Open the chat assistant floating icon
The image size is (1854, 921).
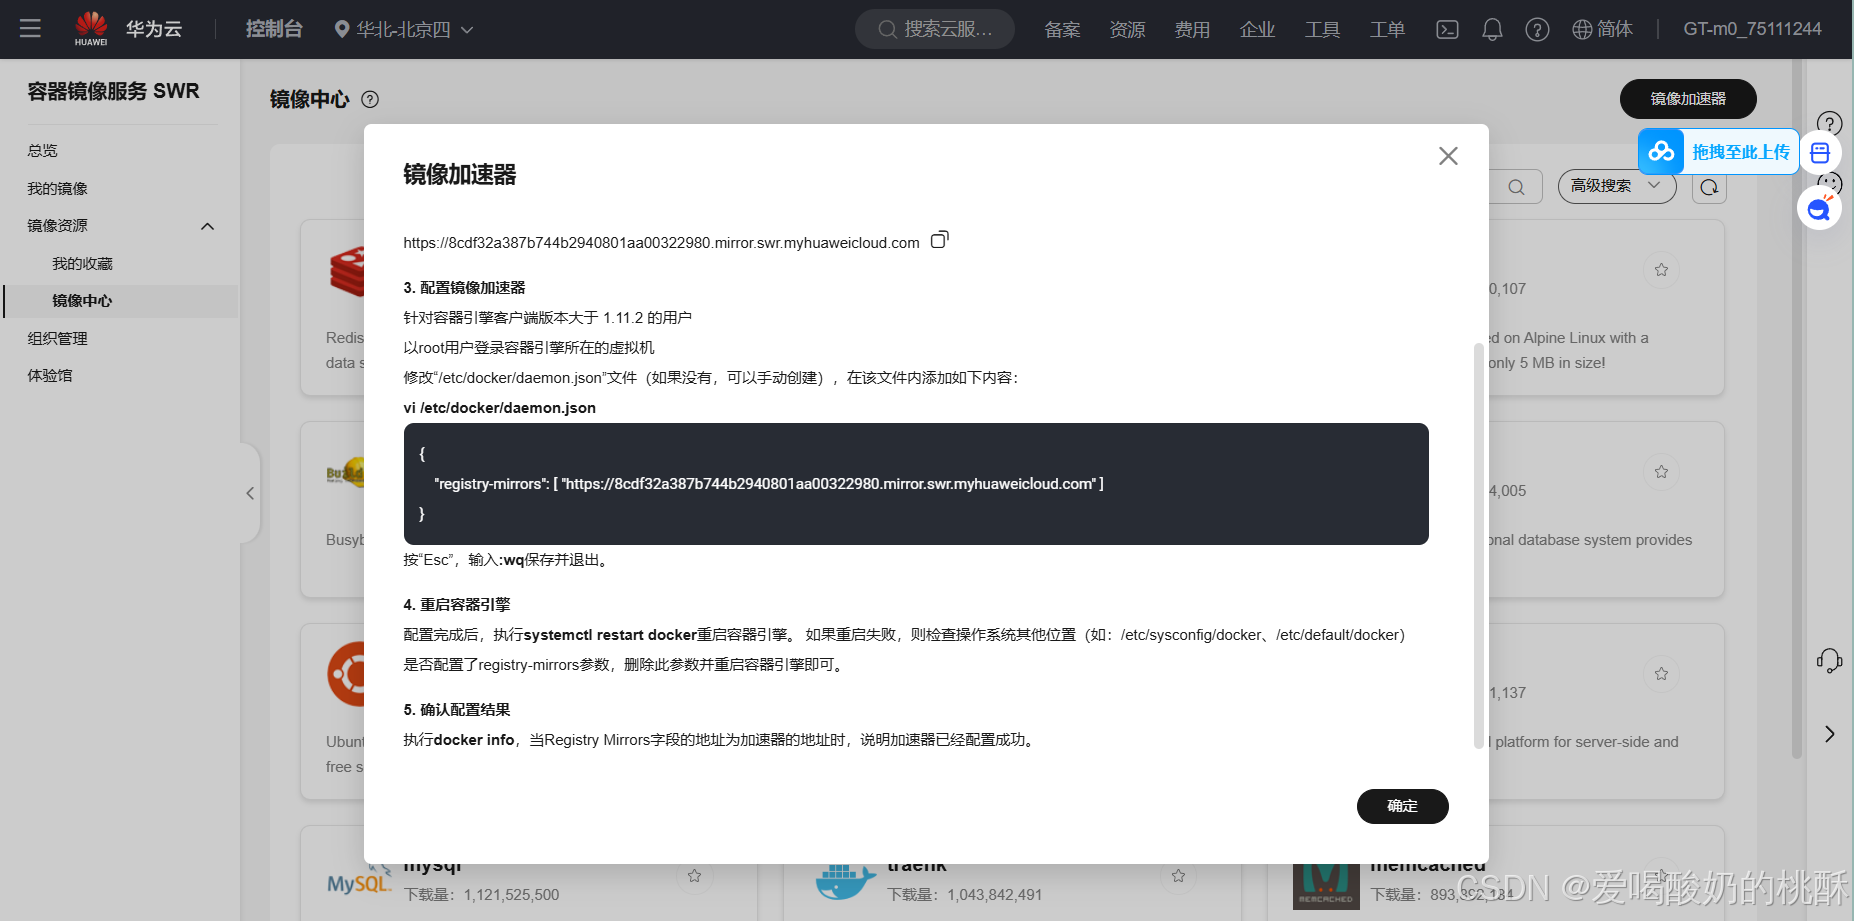tap(1819, 209)
